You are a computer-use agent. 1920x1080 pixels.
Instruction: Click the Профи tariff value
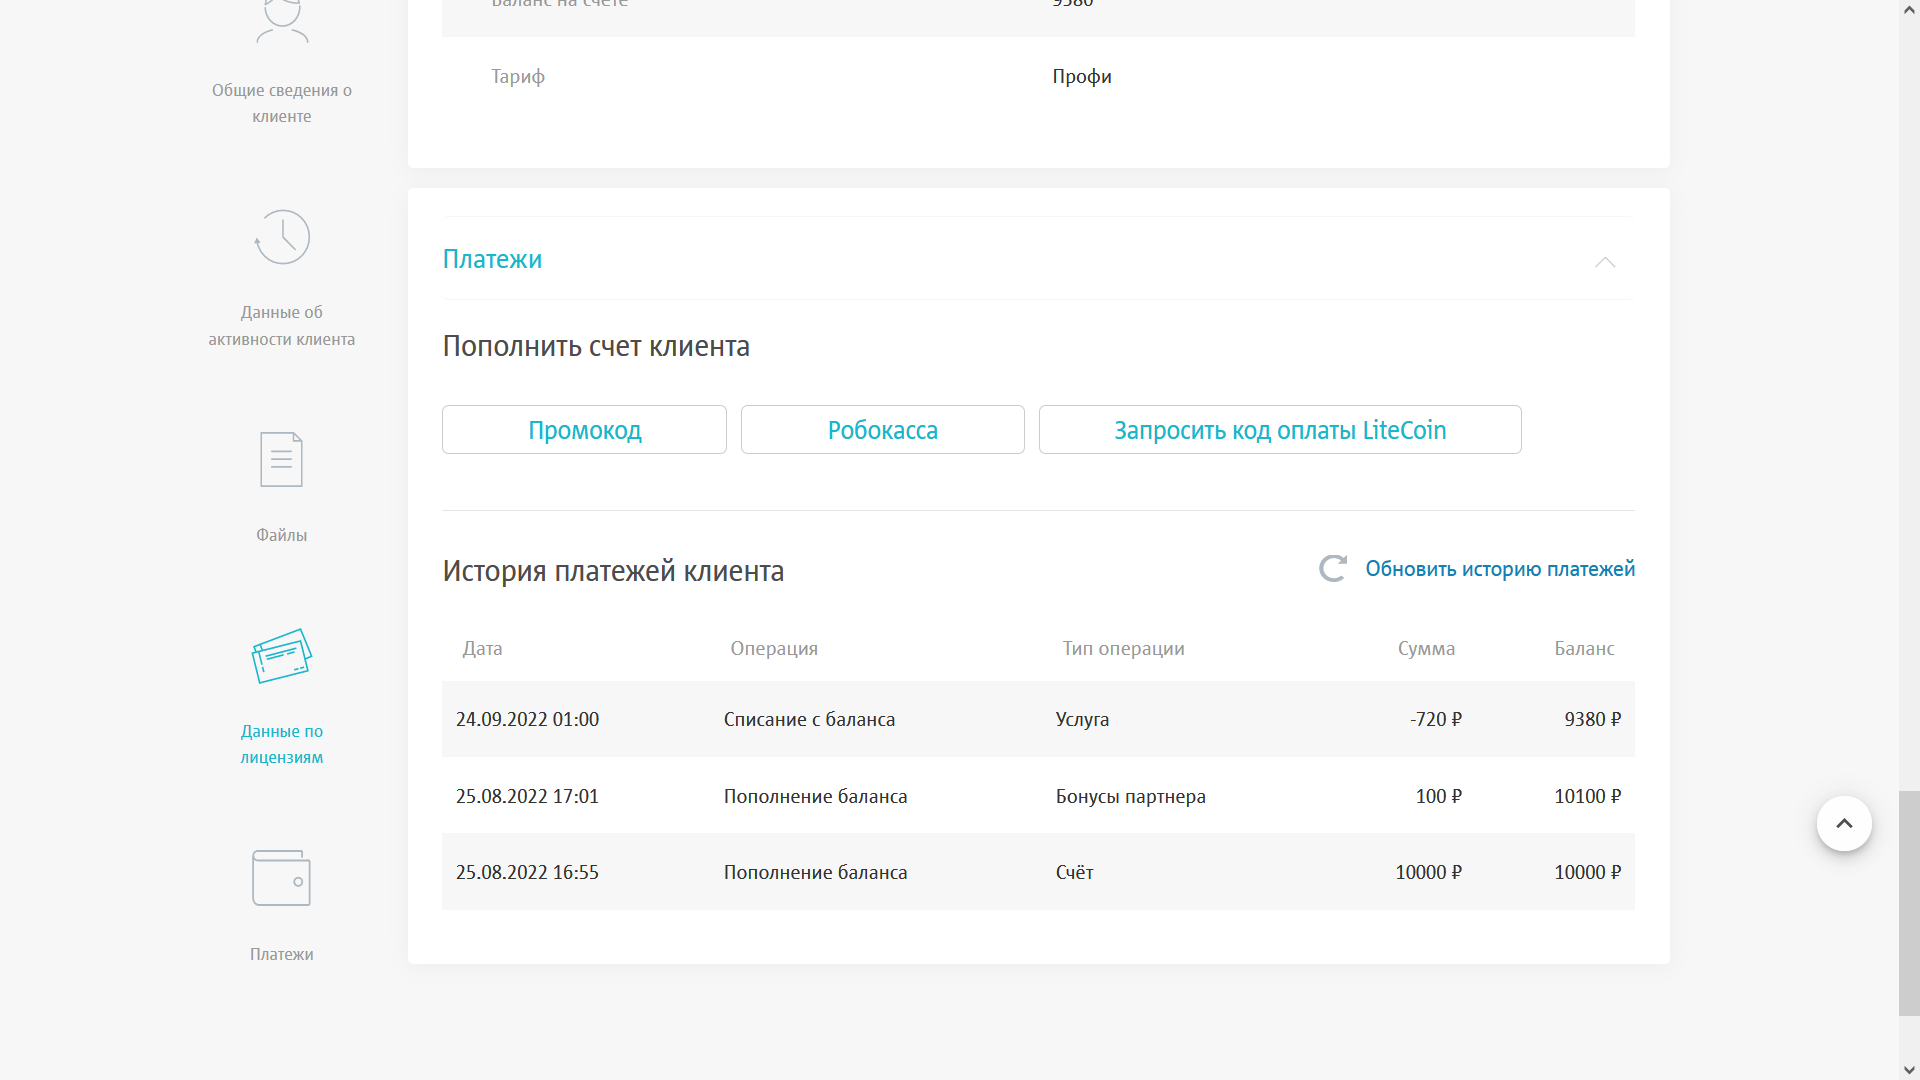coord(1082,77)
